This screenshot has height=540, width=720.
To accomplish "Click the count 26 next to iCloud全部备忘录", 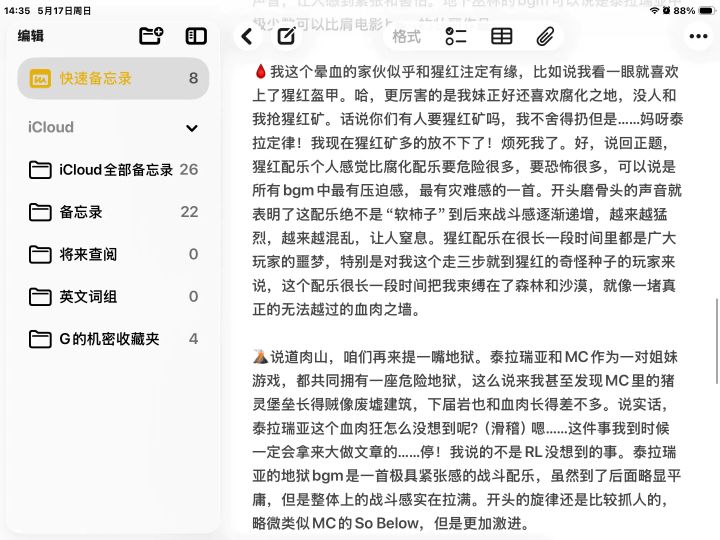I will point(189,169).
